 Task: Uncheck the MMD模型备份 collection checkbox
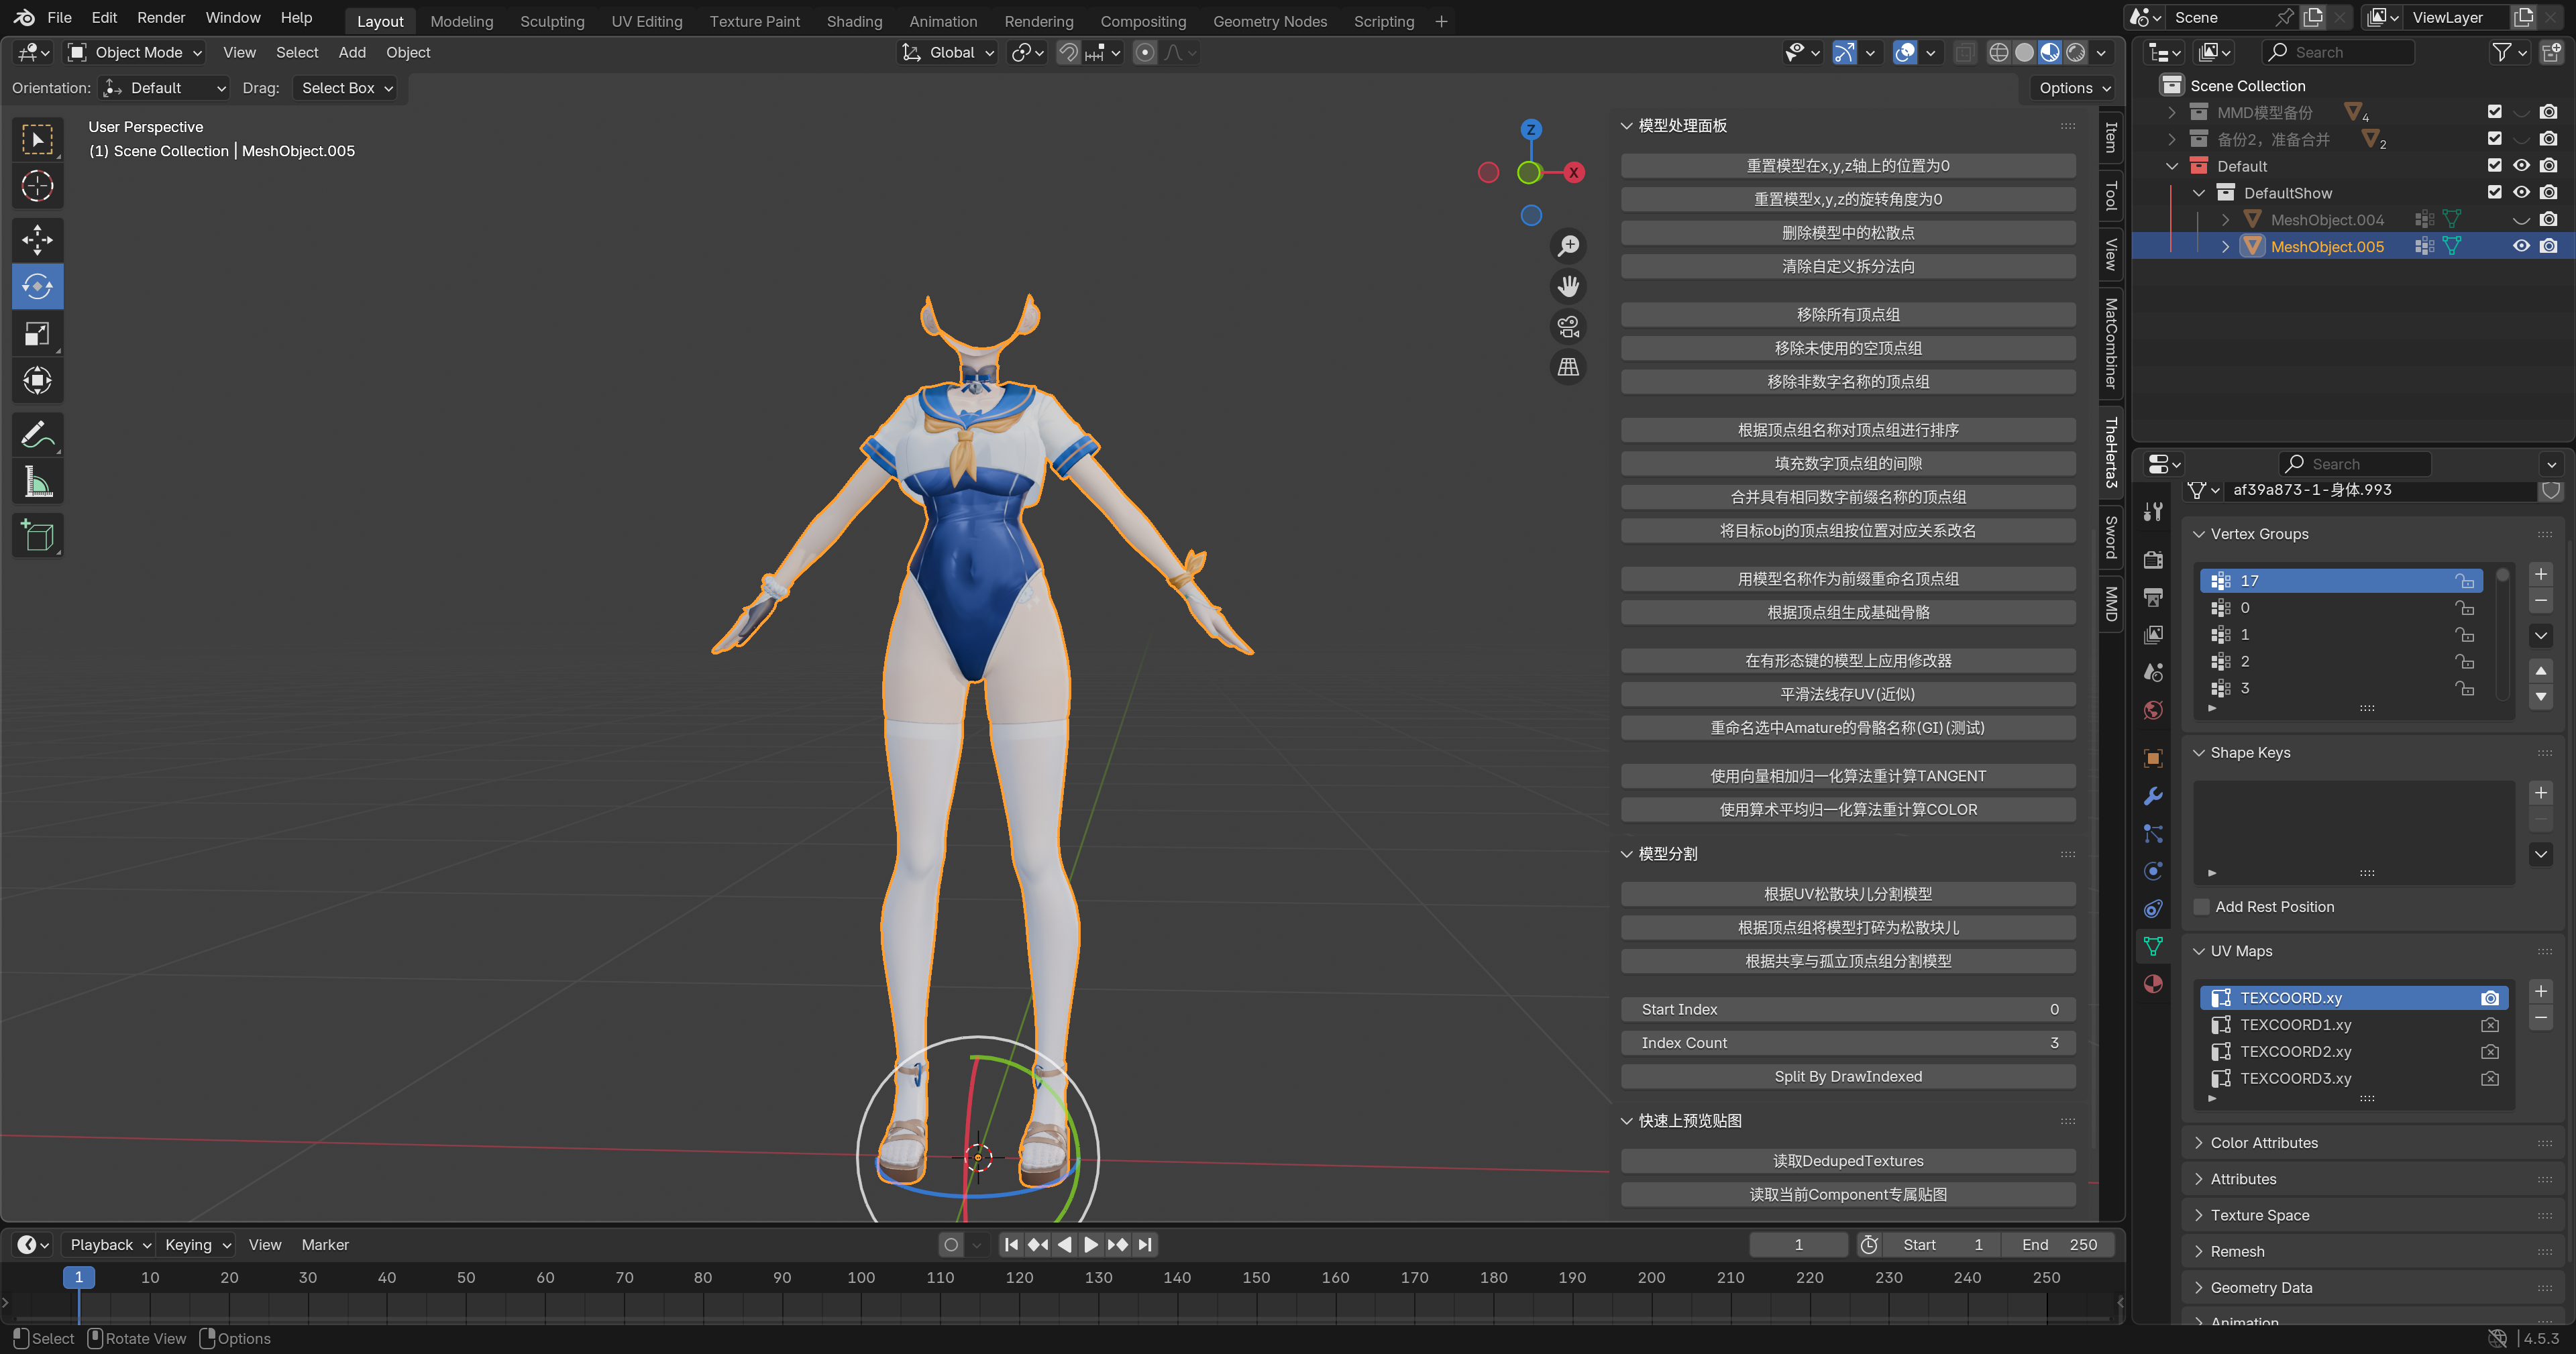tap(2494, 112)
